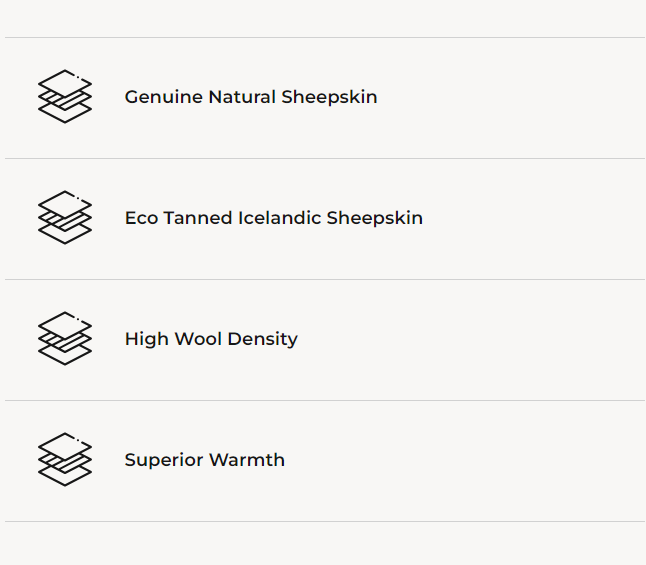Click the layers icon beside Eco Tanned Icelandic Sheepskin

[x=65, y=218]
